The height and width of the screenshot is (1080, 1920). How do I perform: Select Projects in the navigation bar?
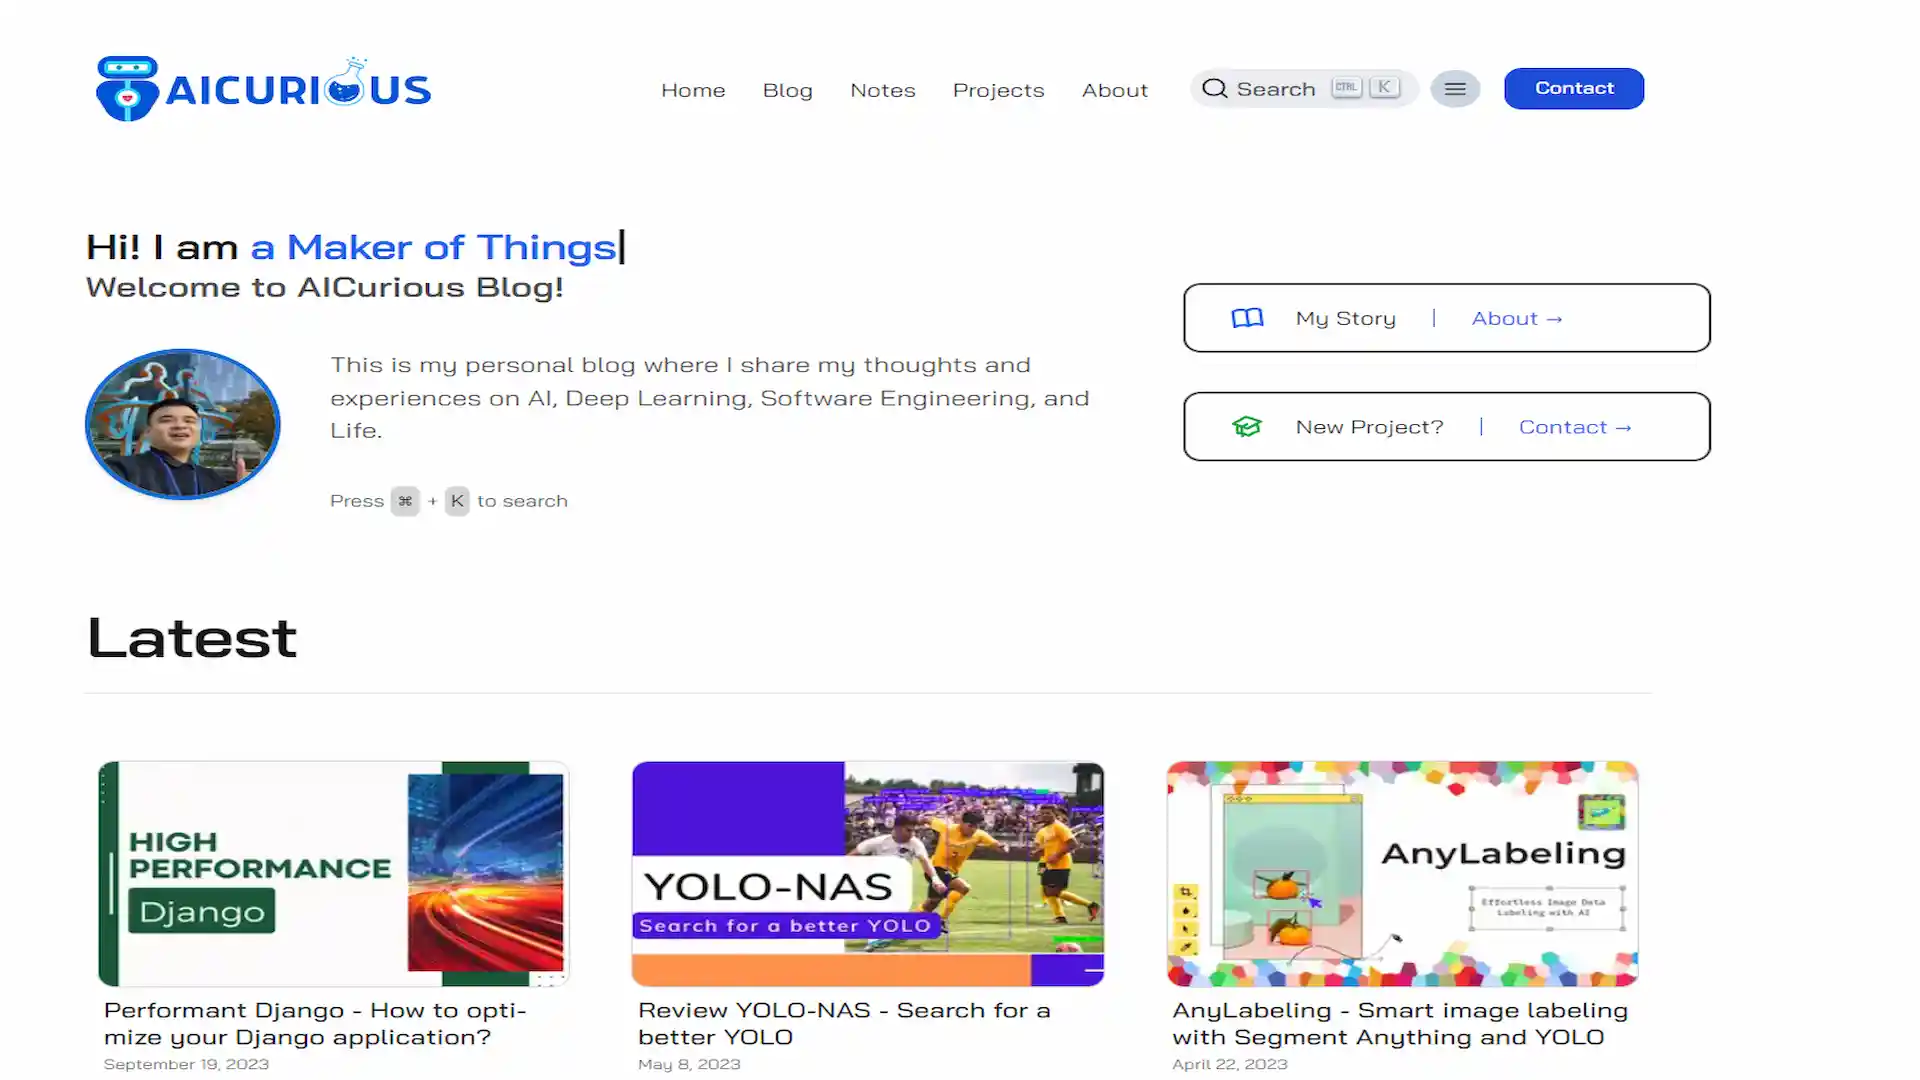tap(998, 90)
